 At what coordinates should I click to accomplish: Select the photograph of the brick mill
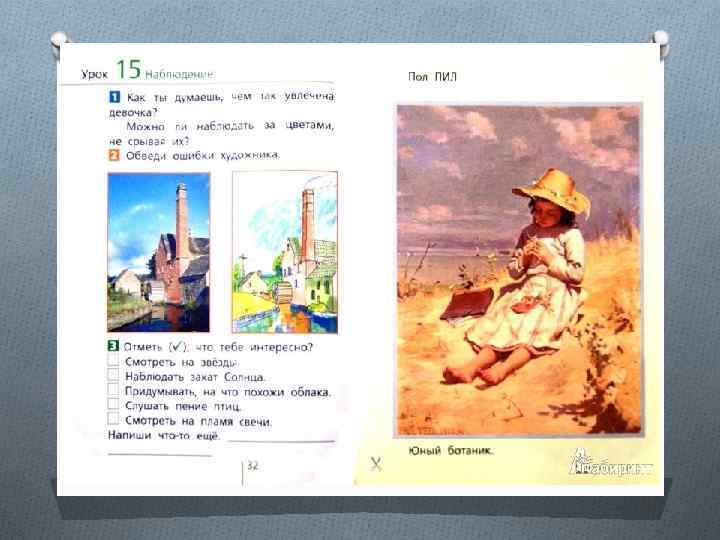point(158,252)
